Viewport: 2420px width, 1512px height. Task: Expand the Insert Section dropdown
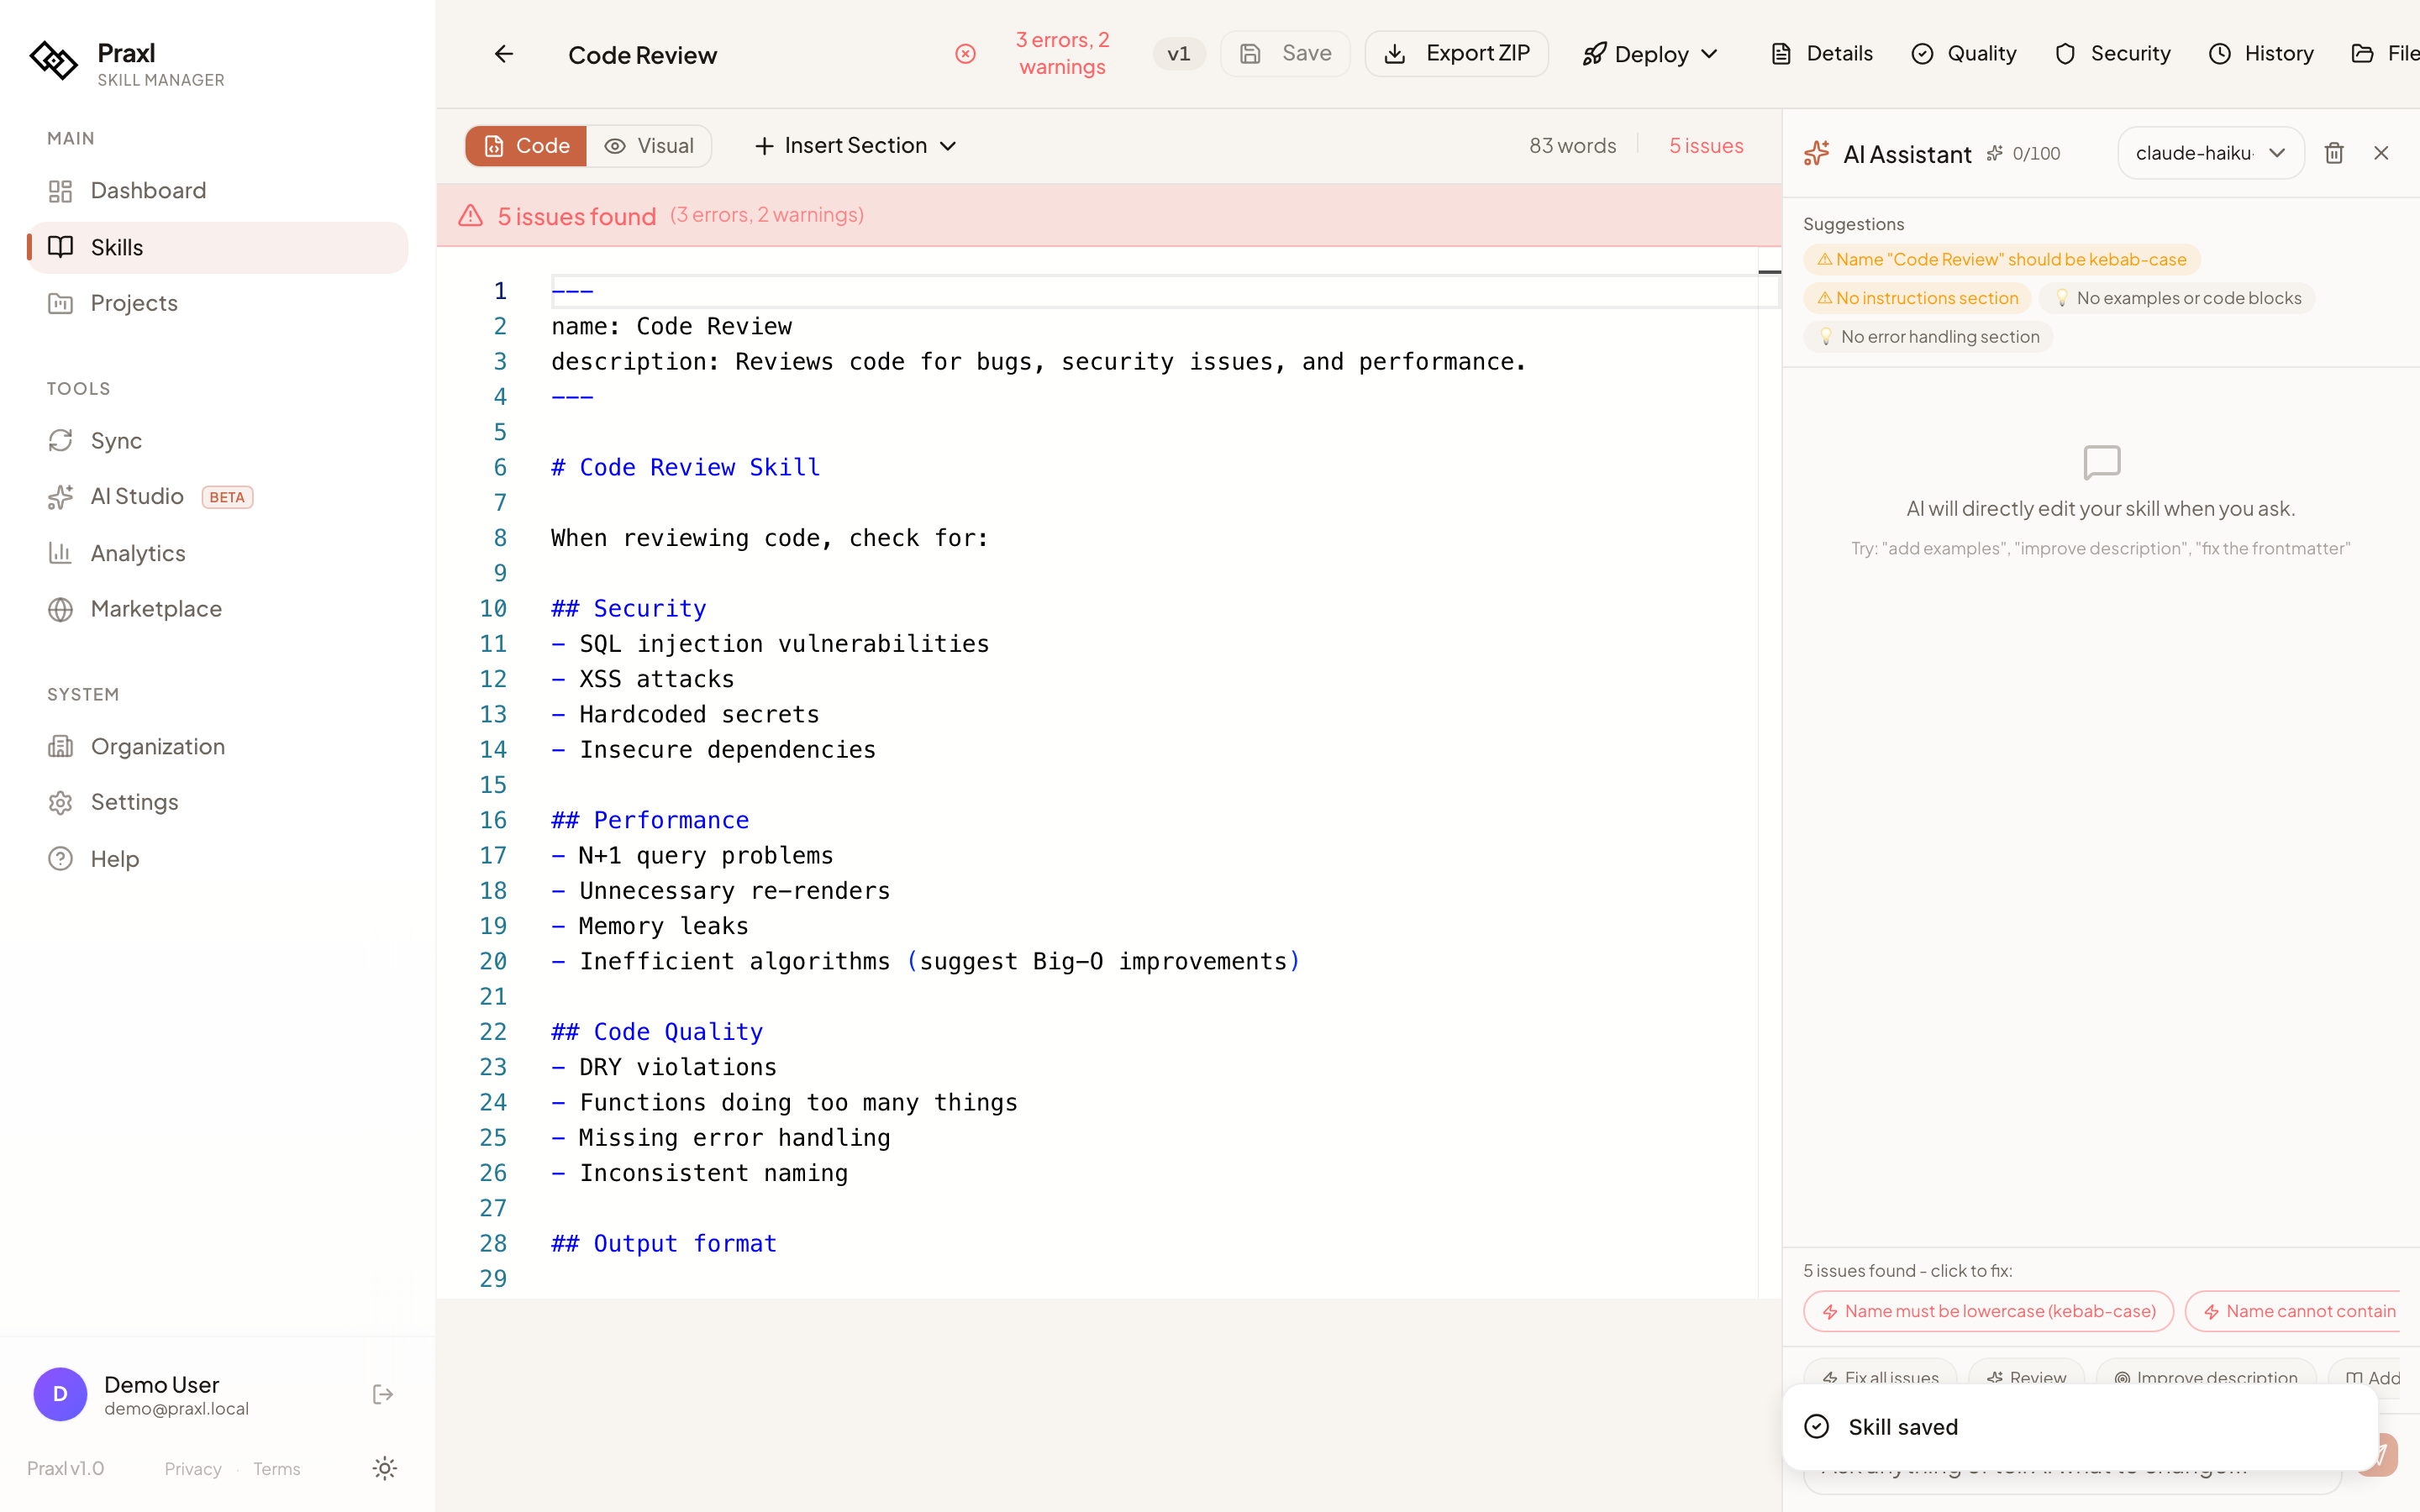tap(855, 146)
